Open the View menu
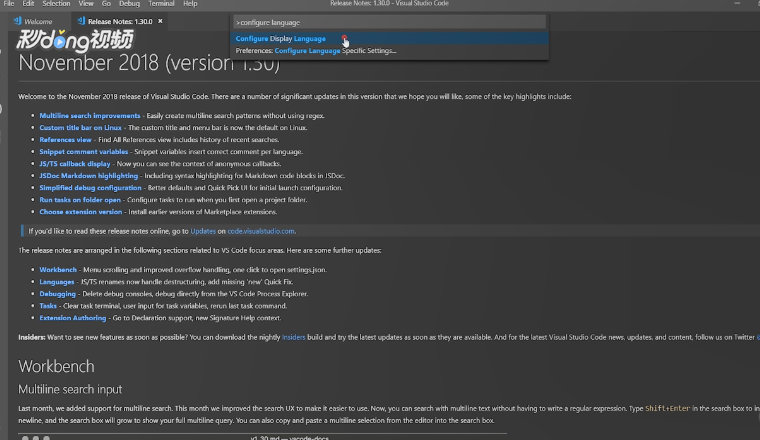 [86, 3]
